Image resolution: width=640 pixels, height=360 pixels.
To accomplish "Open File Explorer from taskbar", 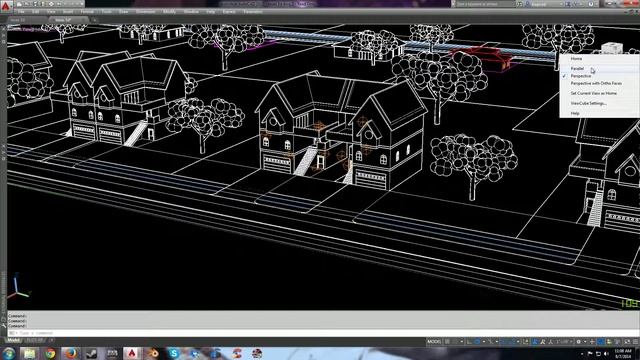I will (x=29, y=353).
